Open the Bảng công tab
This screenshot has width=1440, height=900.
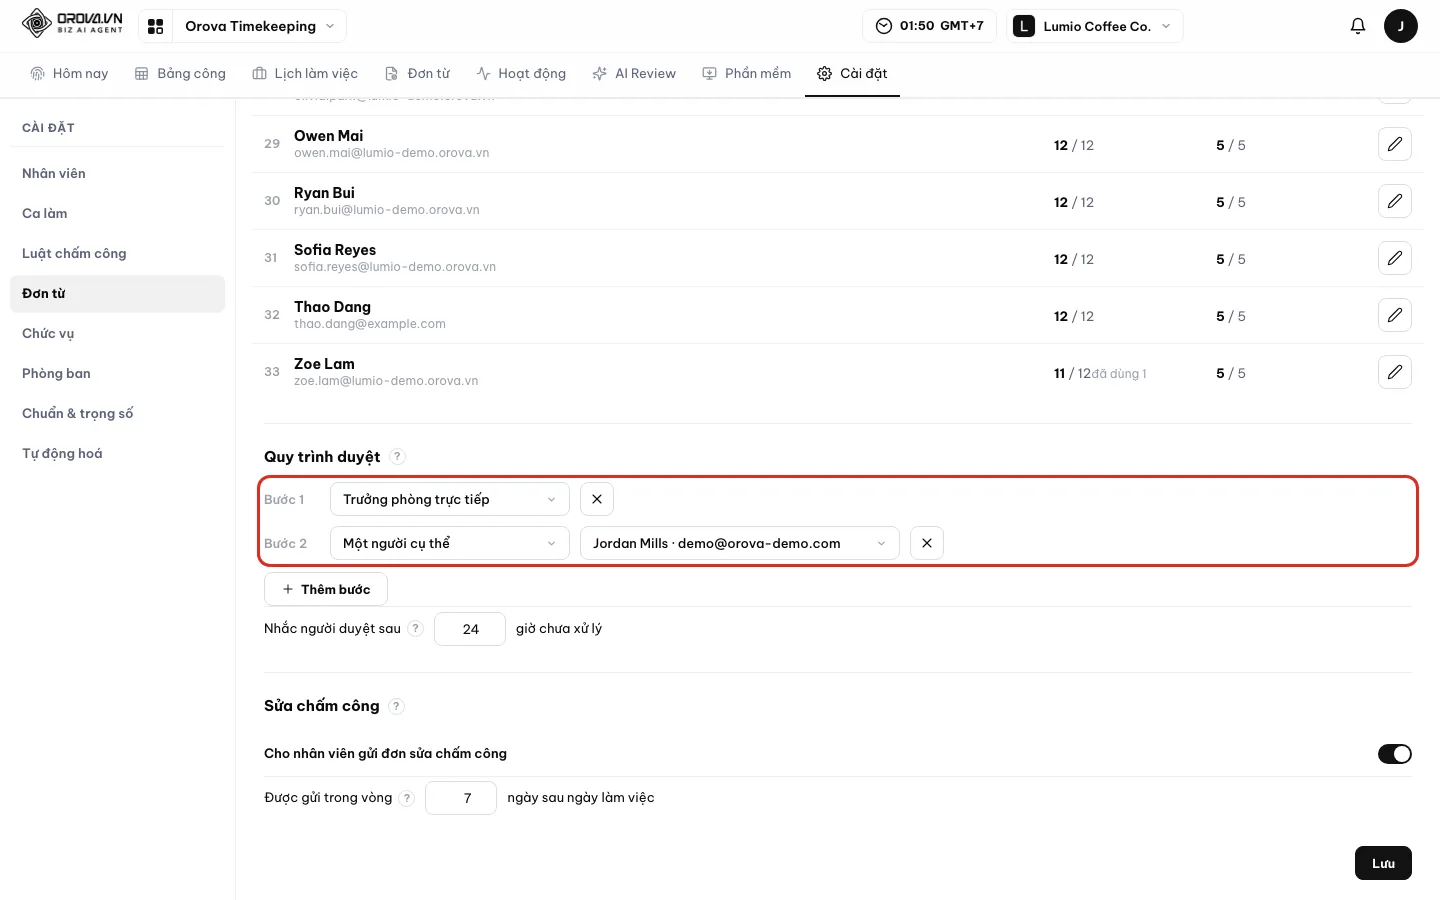(x=180, y=74)
